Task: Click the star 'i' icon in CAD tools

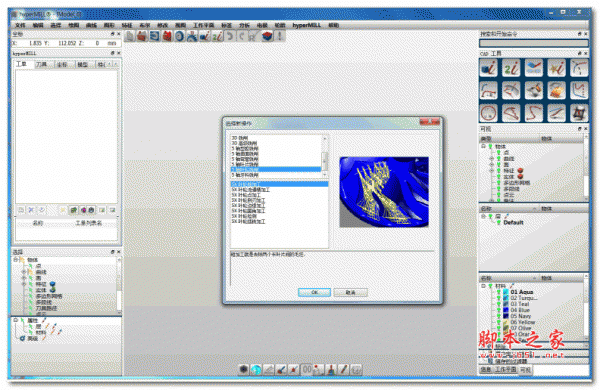Action: pos(556,68)
